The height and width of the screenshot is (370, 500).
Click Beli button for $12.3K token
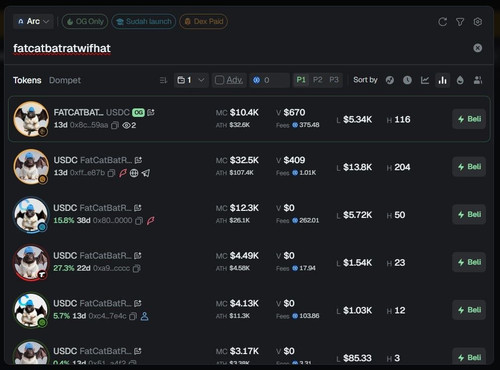(469, 214)
